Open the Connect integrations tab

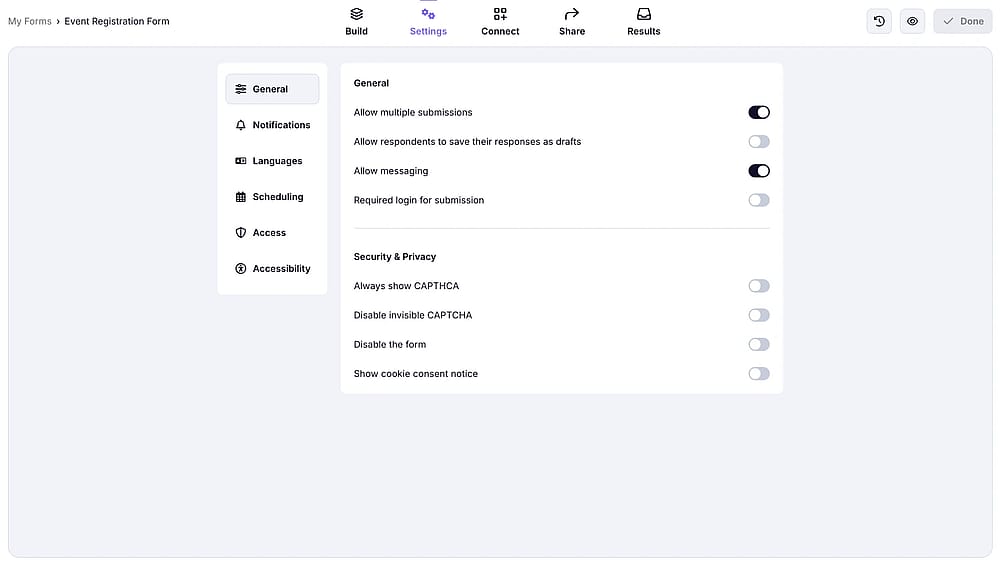point(500,22)
